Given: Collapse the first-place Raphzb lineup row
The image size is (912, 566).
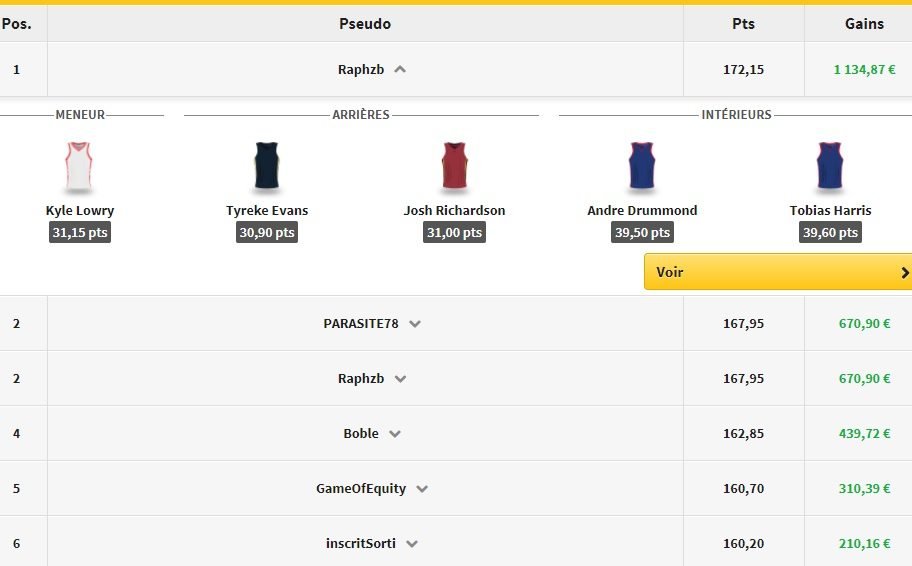Looking at the screenshot, I should click(x=400, y=70).
